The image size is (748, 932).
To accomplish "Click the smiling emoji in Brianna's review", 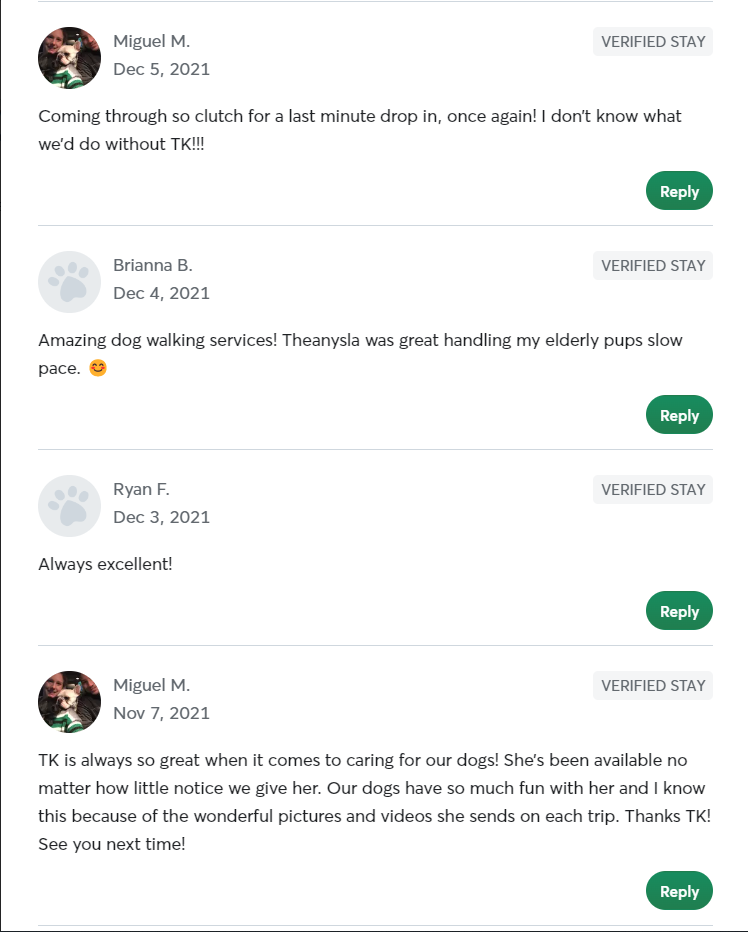I will (97, 368).
